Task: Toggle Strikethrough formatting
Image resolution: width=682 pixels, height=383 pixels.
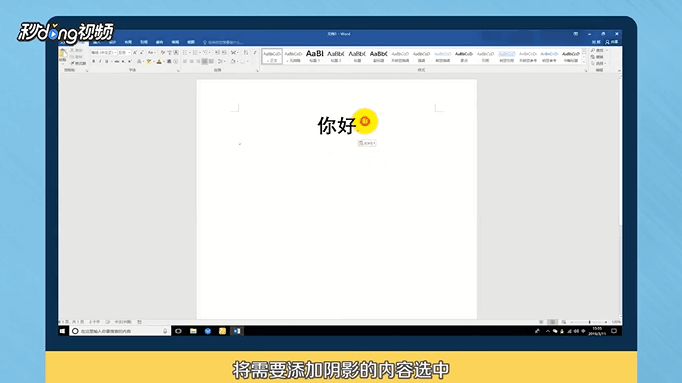Action: pyautogui.click(x=117, y=61)
